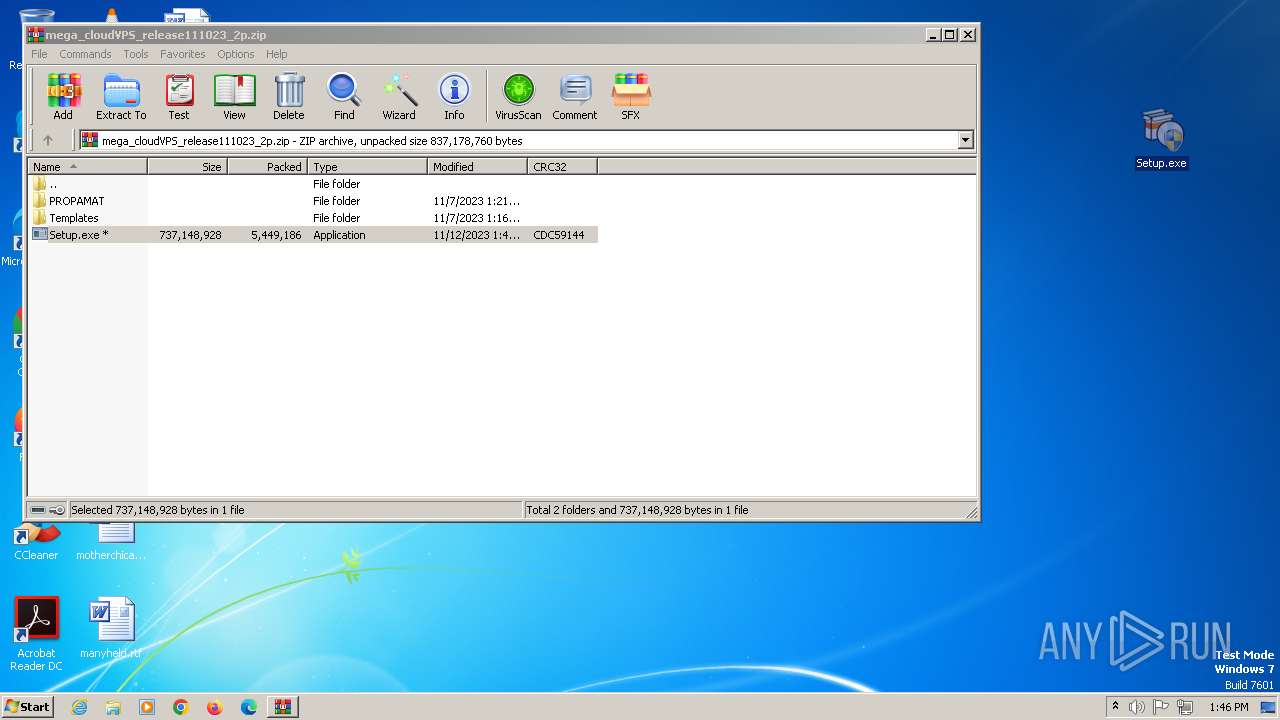
Task: Click the Templates modified date cell
Action: pos(476,218)
